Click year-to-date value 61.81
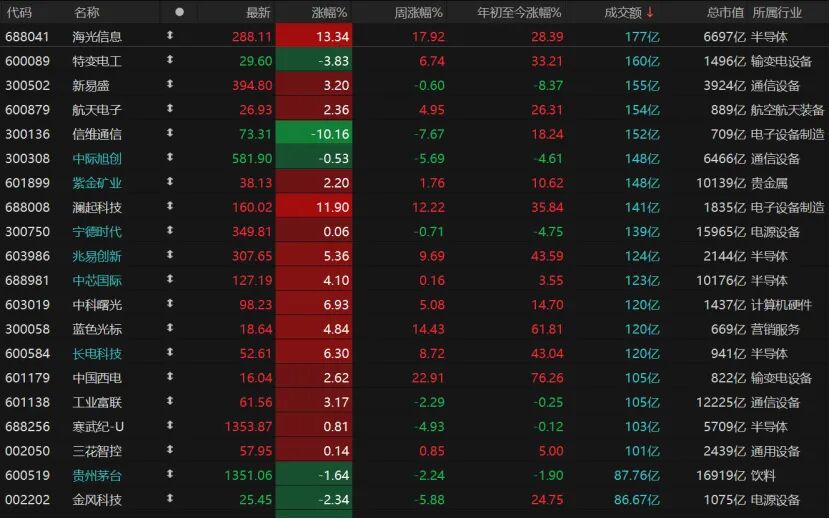830x519 pixels. [547, 329]
